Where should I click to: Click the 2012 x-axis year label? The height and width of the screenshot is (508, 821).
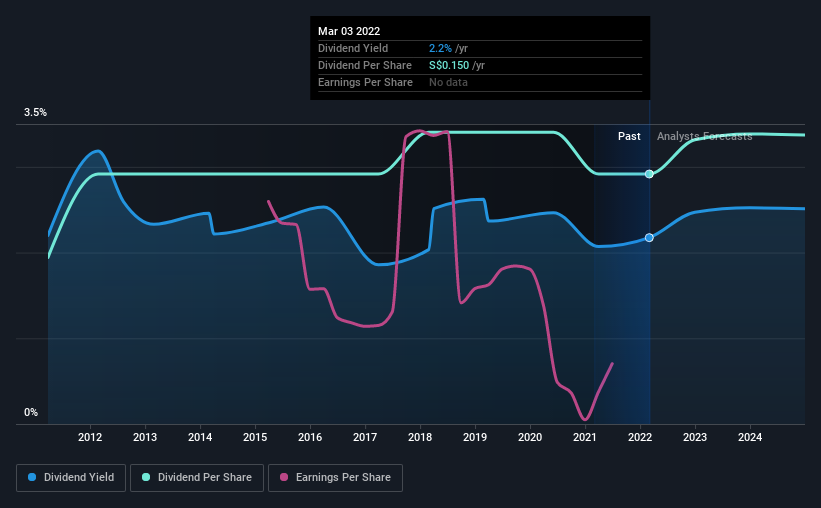coord(90,437)
